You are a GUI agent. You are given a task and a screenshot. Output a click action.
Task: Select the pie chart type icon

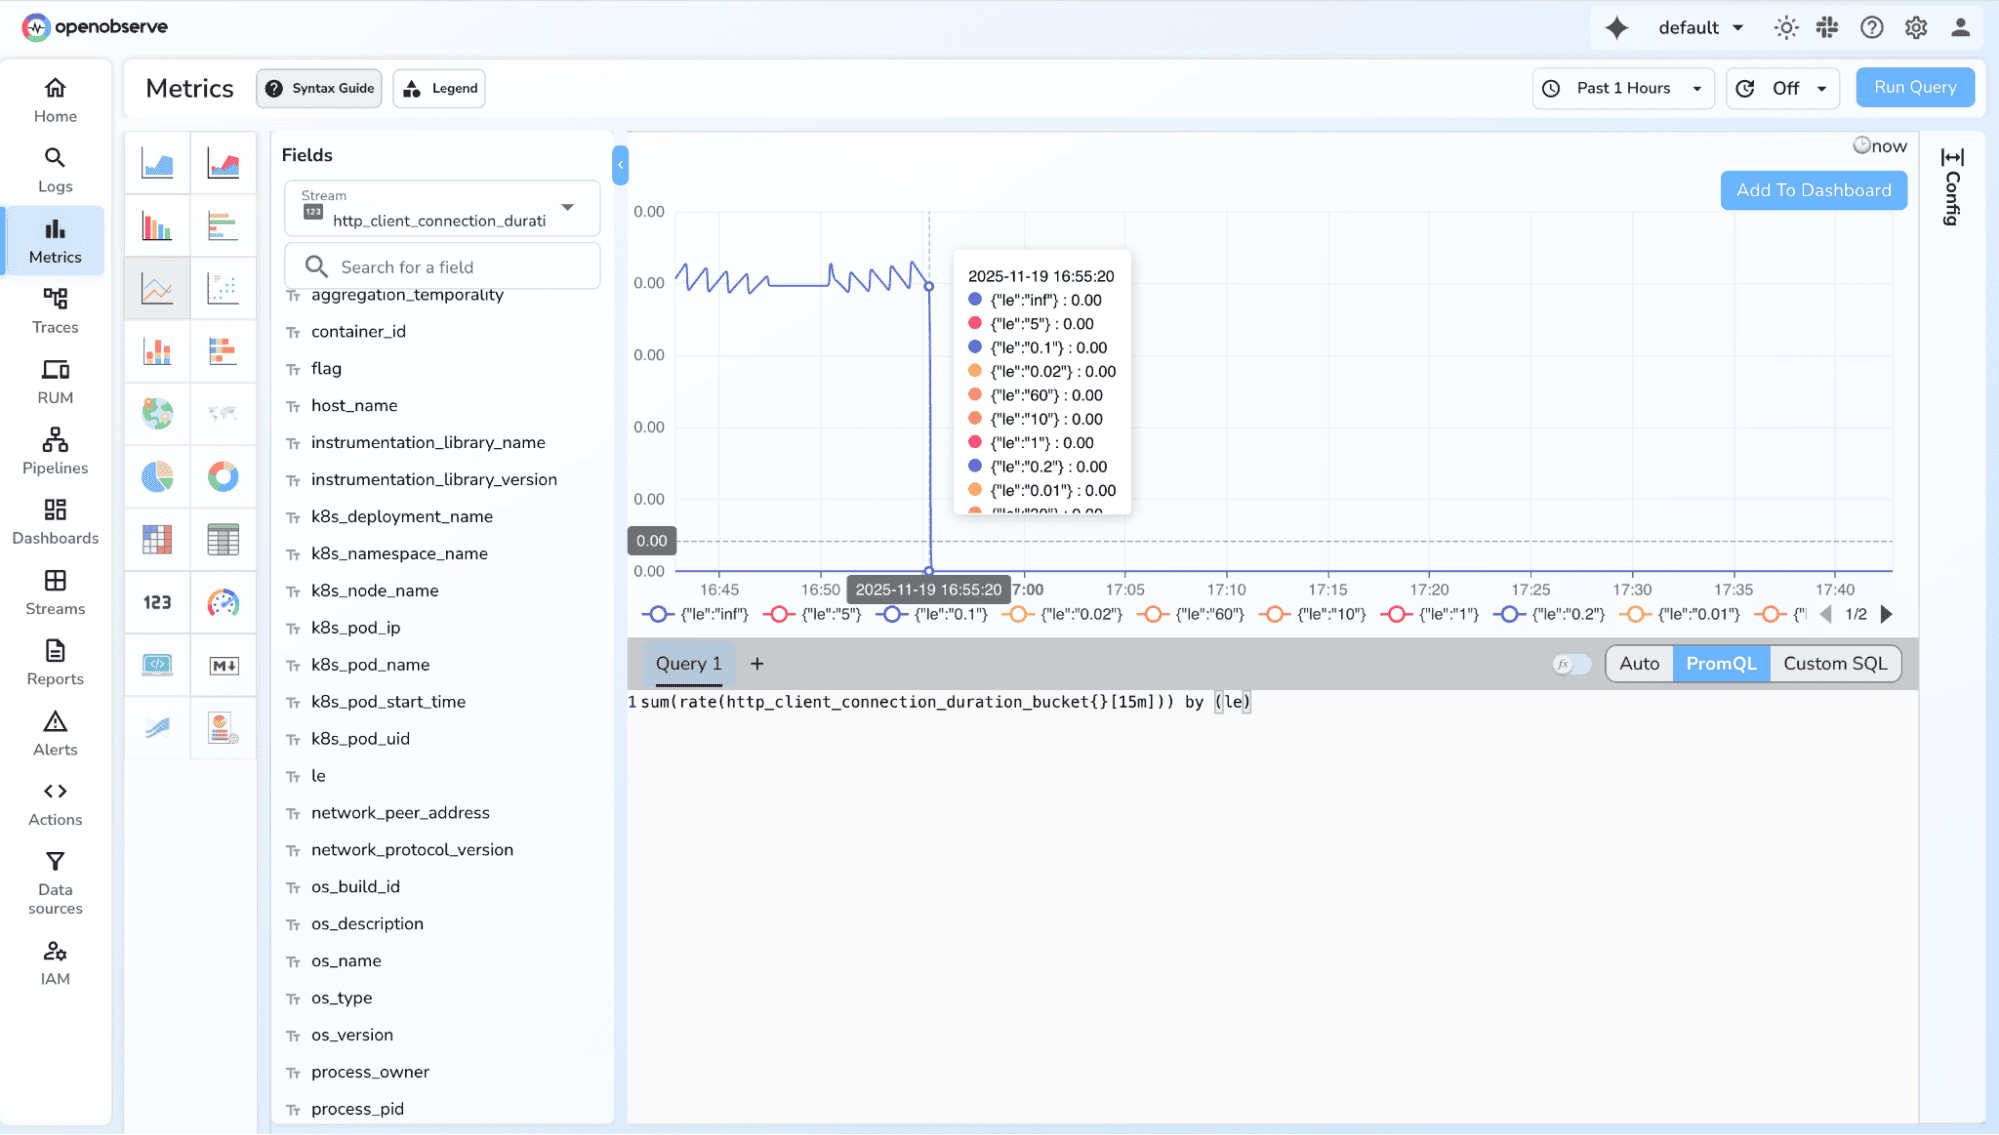pyautogui.click(x=157, y=477)
